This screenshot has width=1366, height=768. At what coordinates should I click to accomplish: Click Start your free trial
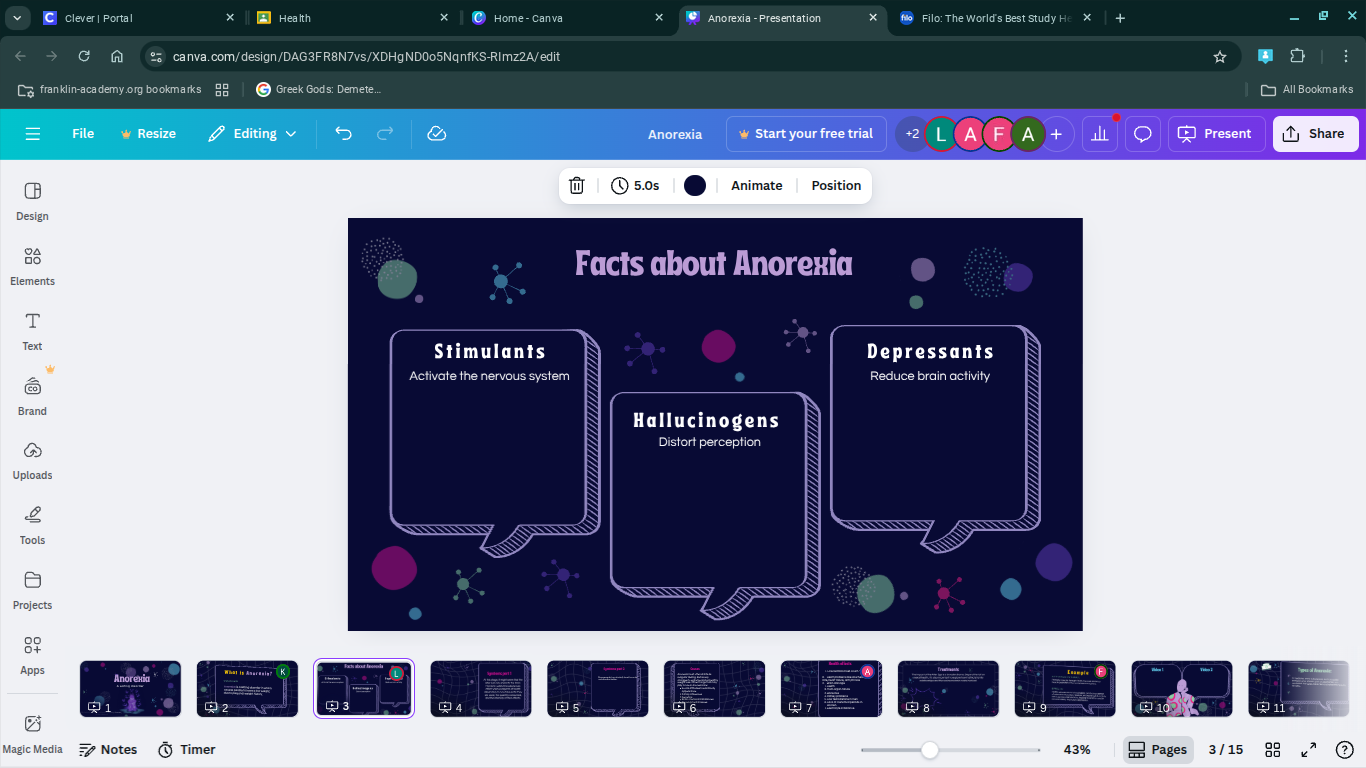click(806, 133)
